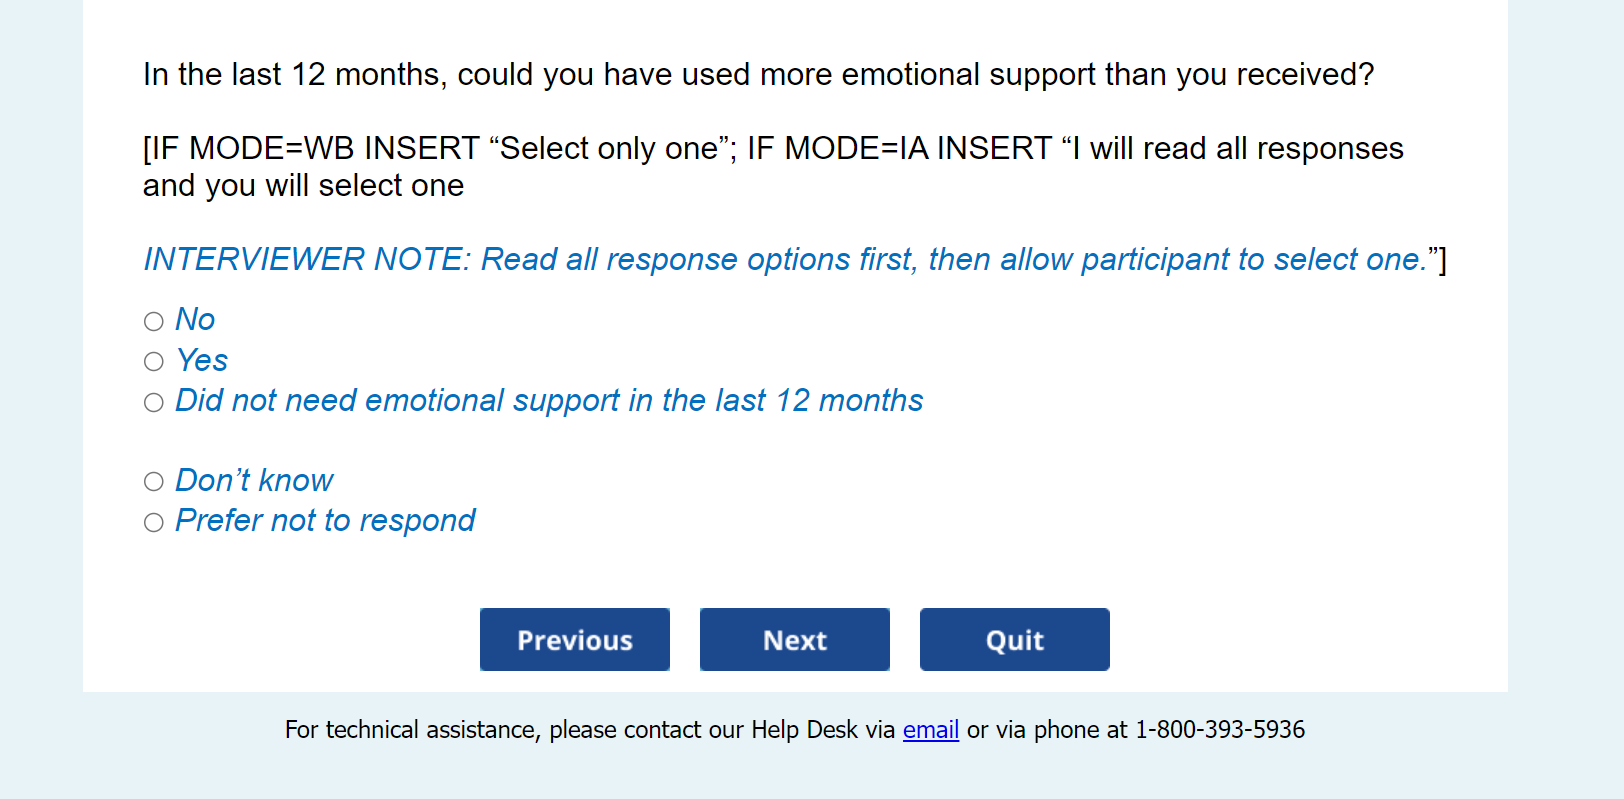This screenshot has height=799, width=1624.
Task: Click 'Did not need emotional support' label text
Action: (x=549, y=401)
